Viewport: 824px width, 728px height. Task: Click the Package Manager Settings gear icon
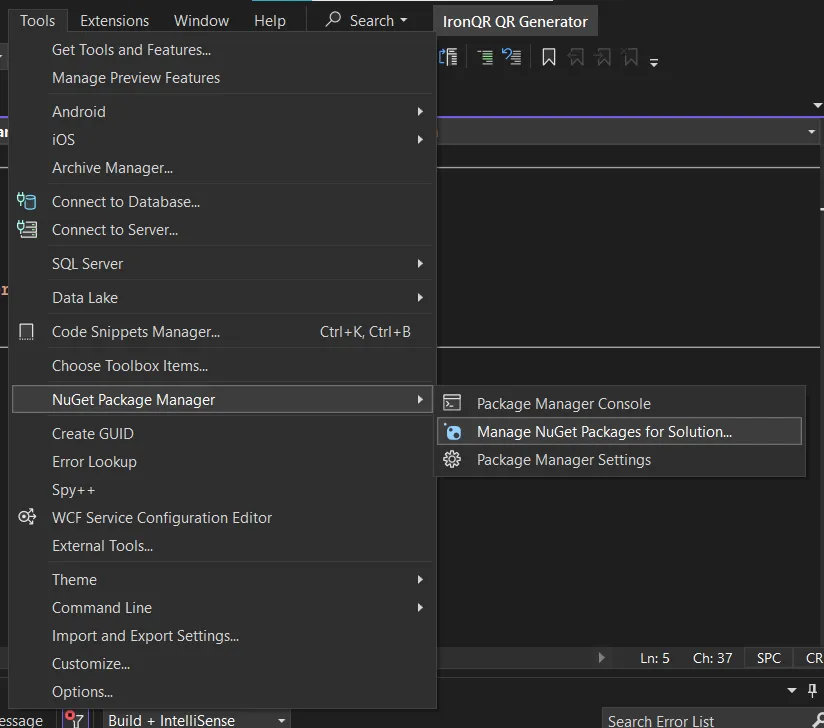coord(452,459)
